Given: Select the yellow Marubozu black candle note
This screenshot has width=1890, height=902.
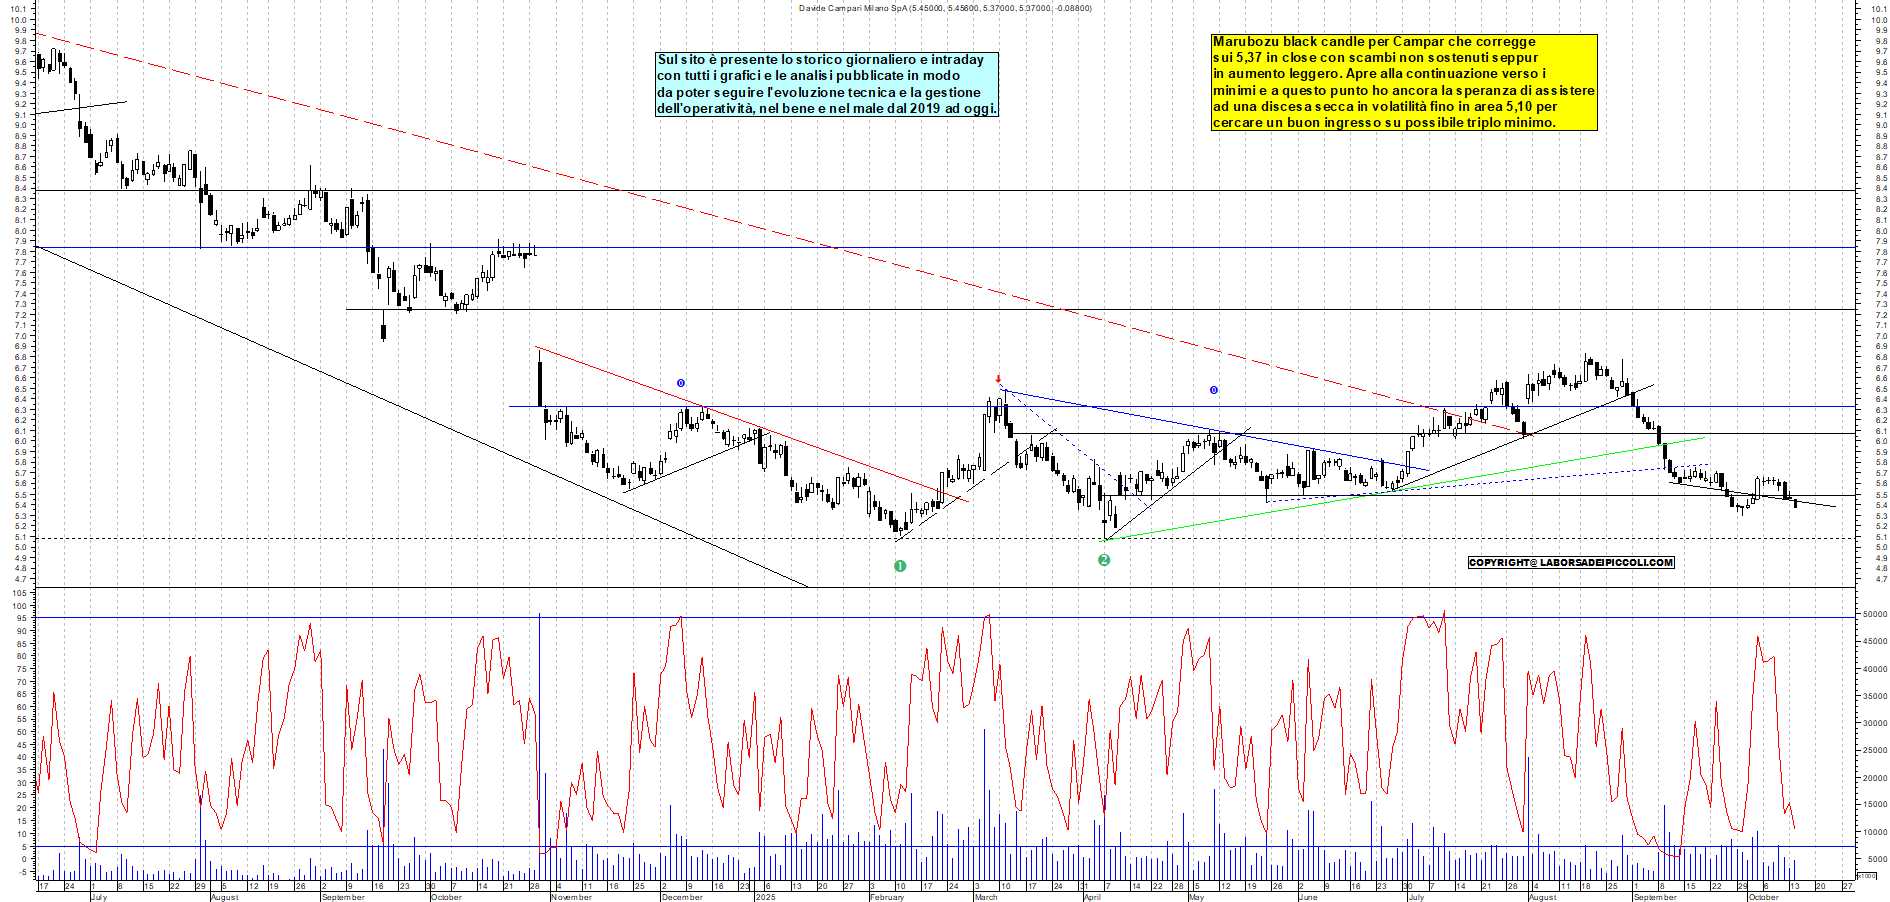Looking at the screenshot, I should coord(1403,82).
